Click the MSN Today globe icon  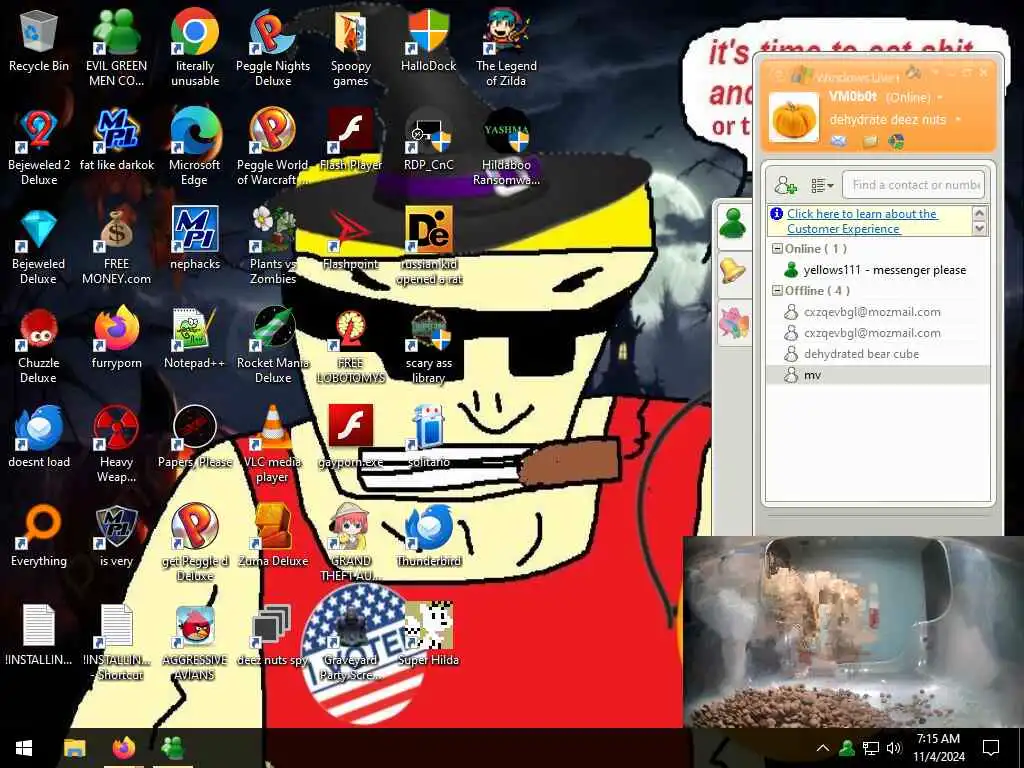pos(897,141)
